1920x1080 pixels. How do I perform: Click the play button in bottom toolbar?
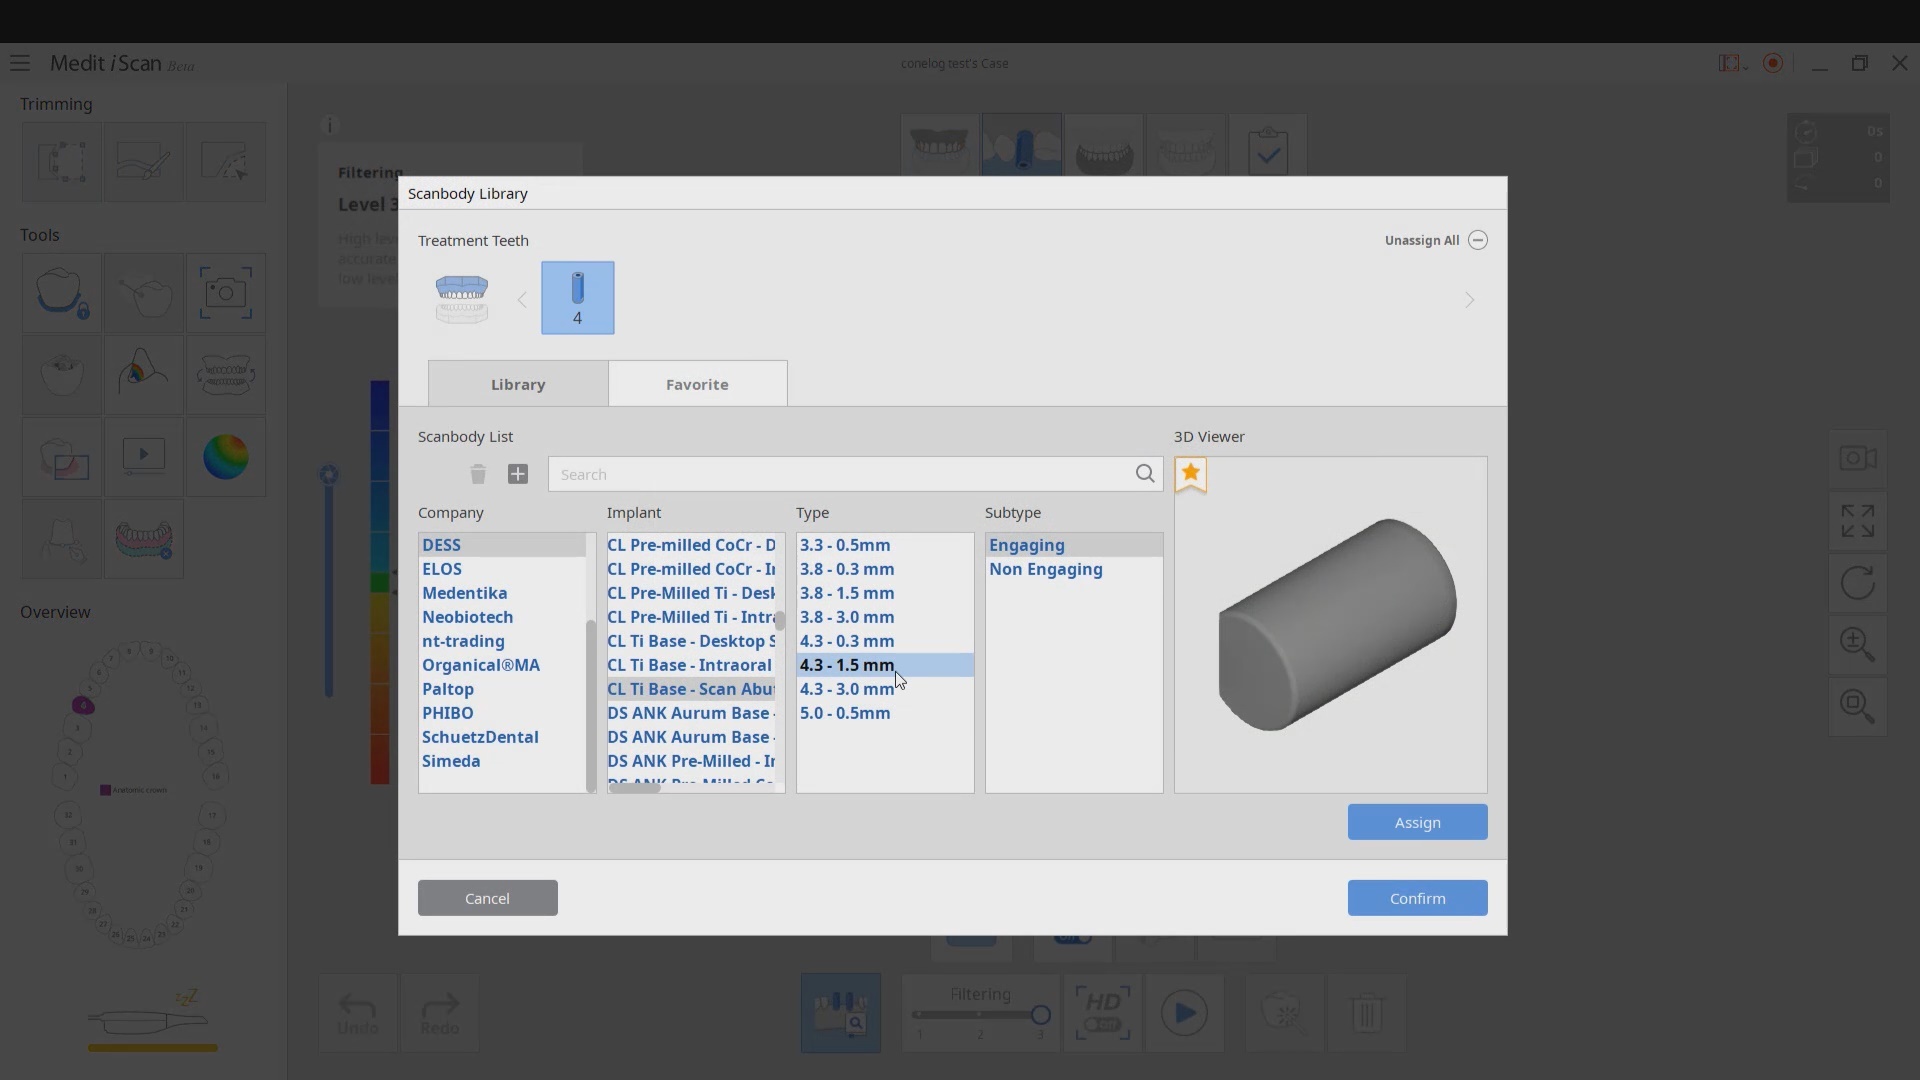[1184, 1014]
